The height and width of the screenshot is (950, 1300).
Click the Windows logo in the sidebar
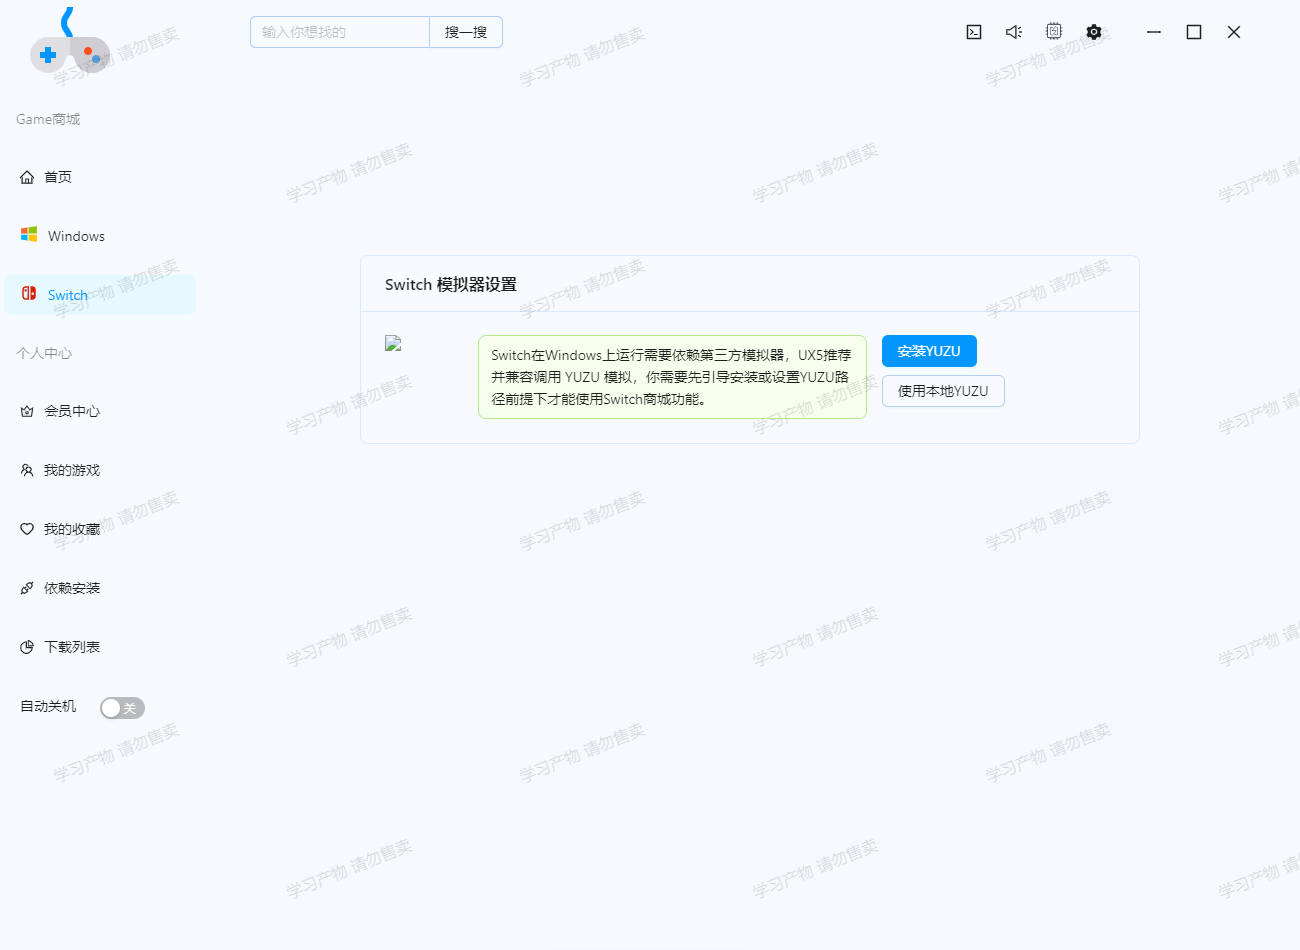29,235
